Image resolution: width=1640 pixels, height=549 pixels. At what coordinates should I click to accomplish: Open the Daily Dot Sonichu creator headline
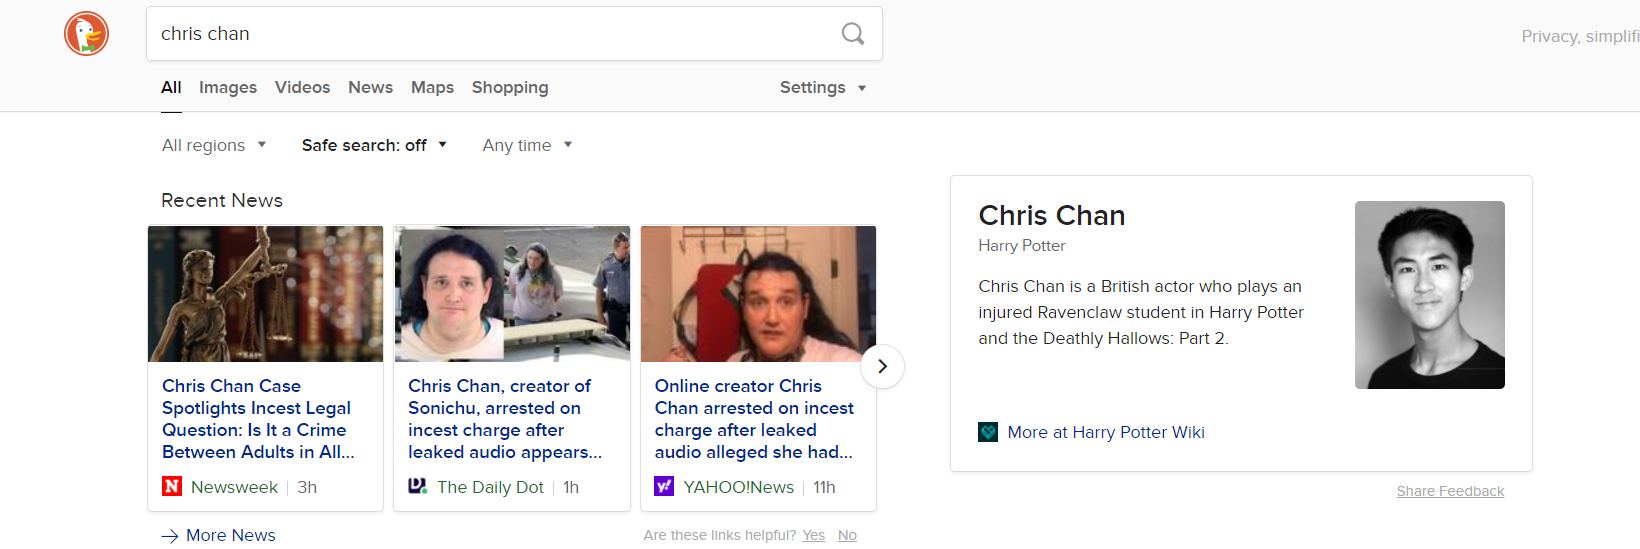click(x=505, y=419)
